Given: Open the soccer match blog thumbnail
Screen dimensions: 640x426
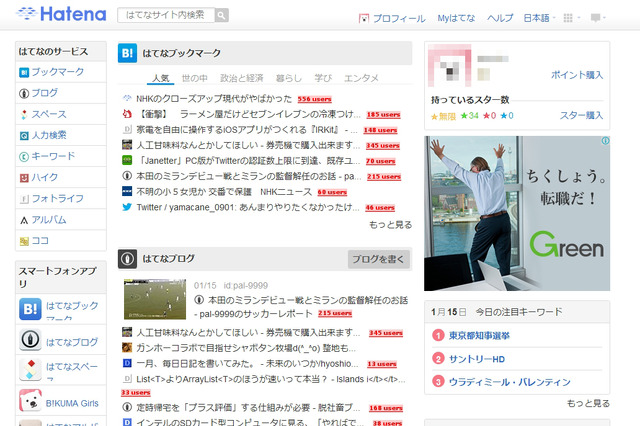Looking at the screenshot, I should pyautogui.click(x=155, y=299).
